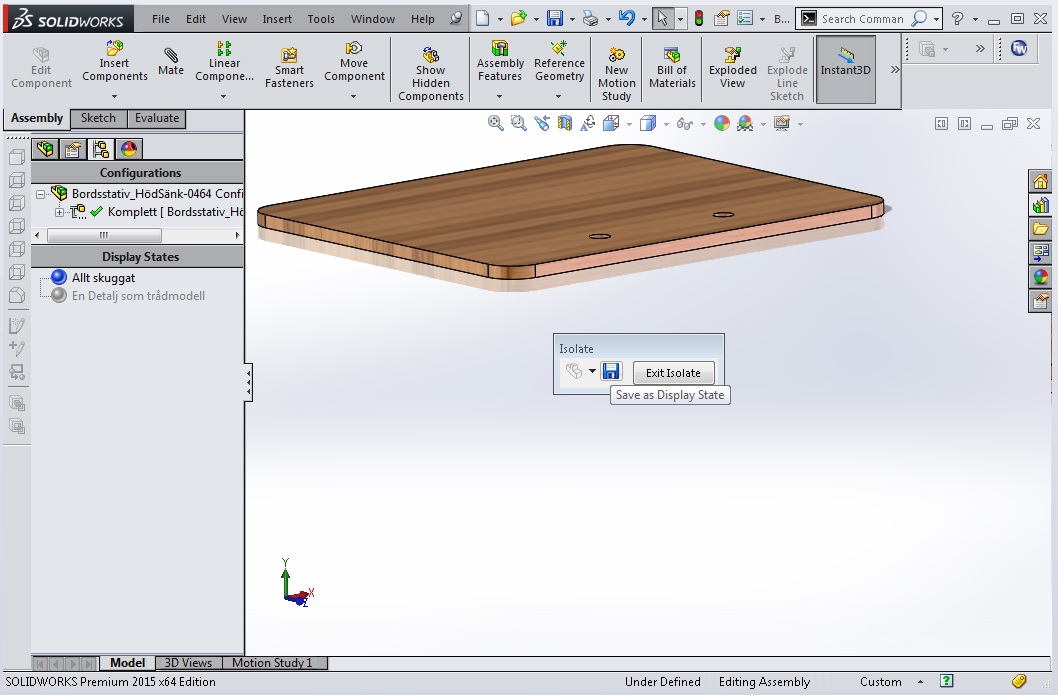Open the ConfigurationManager tab icon
The image size is (1058, 695).
pyautogui.click(x=101, y=149)
